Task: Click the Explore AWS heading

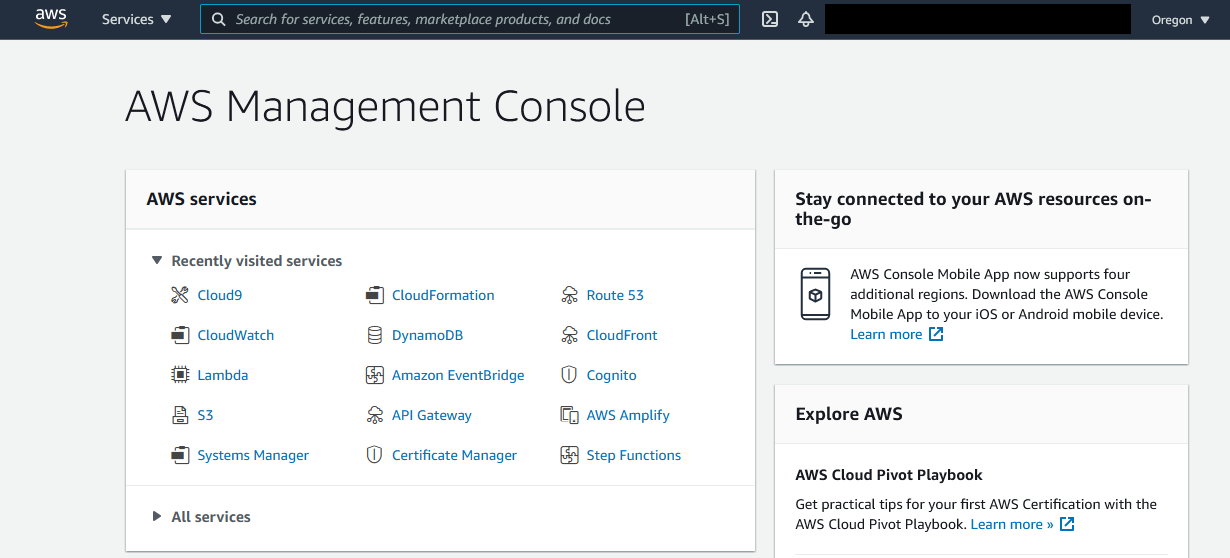Action: pyautogui.click(x=849, y=414)
